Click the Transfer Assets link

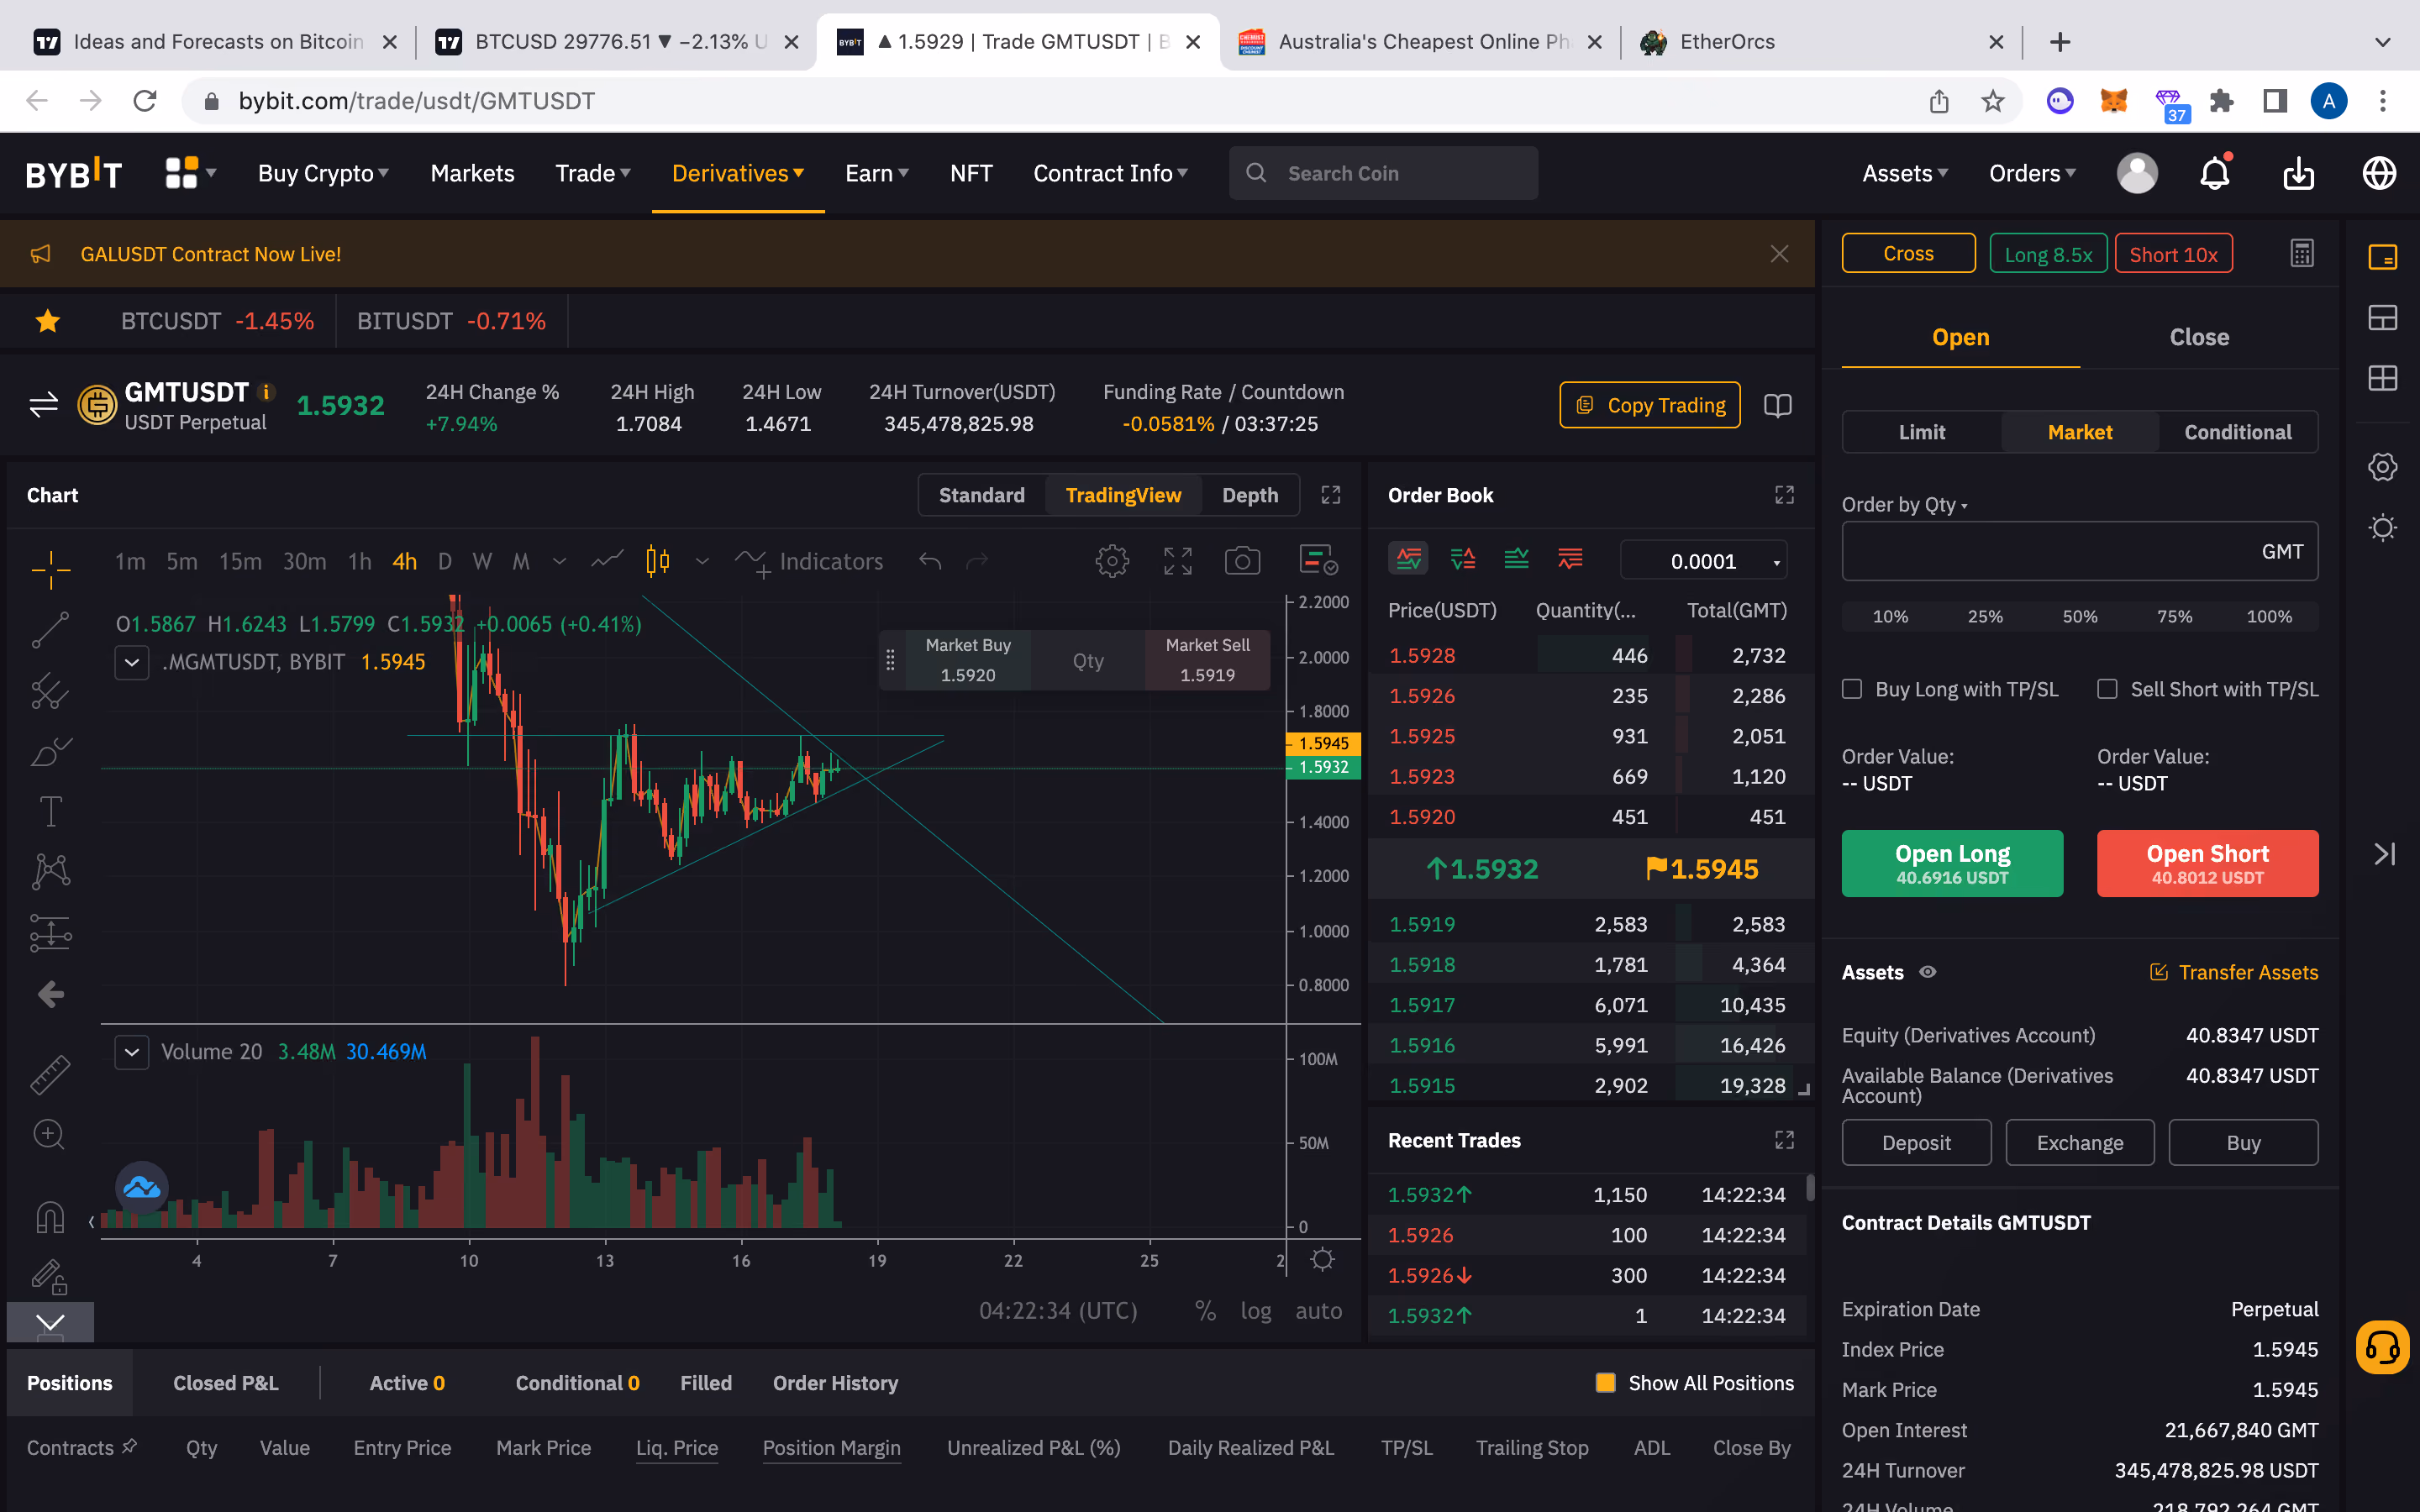[x=2234, y=972]
